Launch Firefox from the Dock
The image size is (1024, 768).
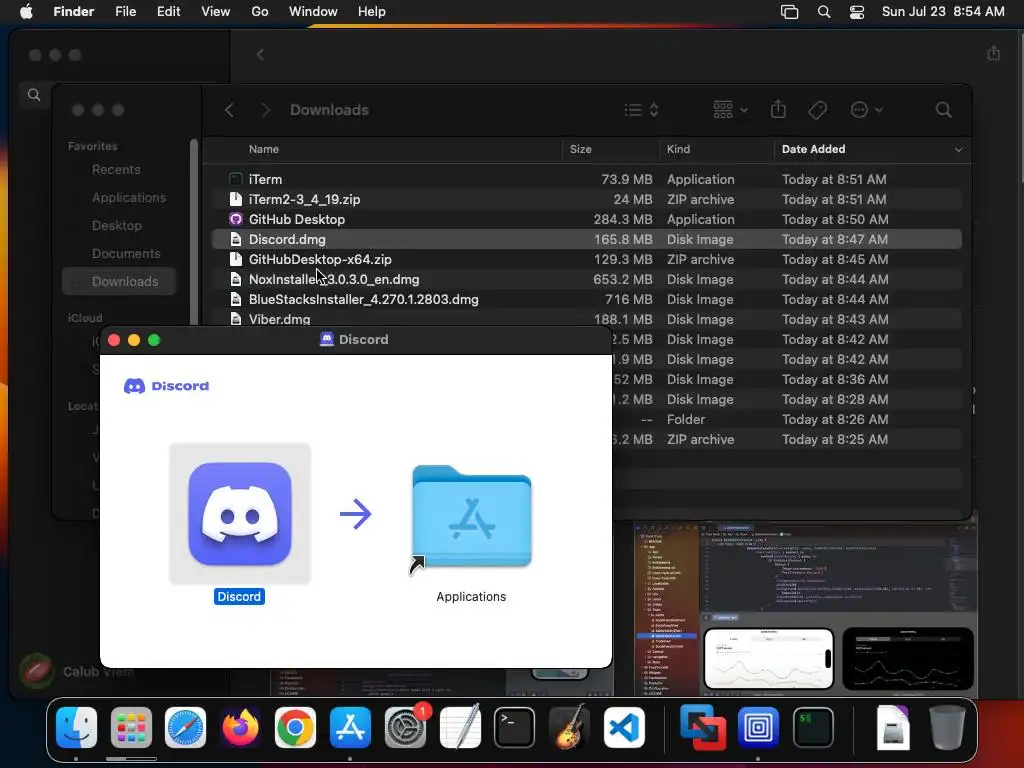pyautogui.click(x=240, y=728)
